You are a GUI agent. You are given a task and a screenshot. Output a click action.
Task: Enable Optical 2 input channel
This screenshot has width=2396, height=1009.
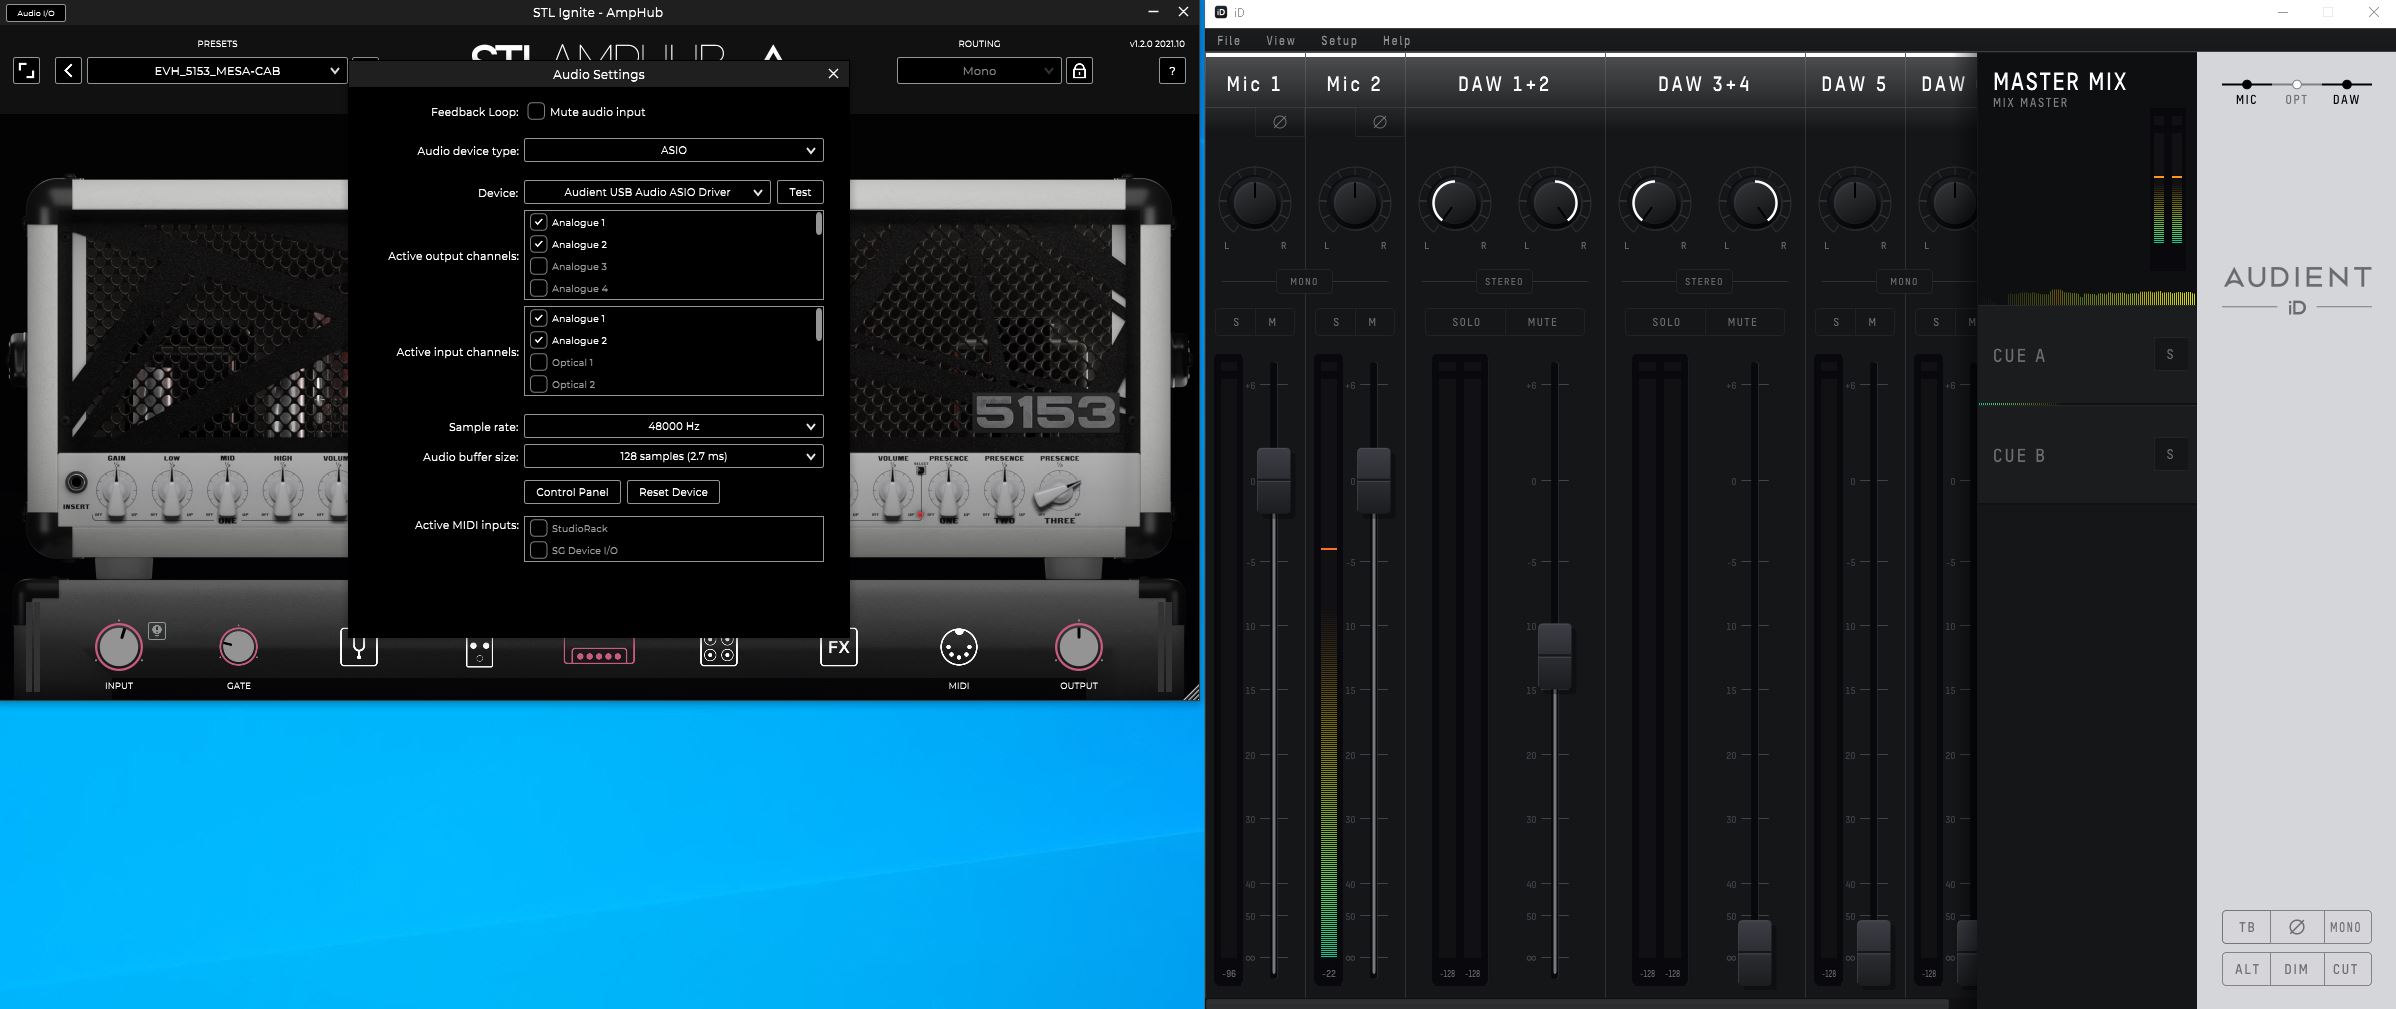tap(539, 384)
